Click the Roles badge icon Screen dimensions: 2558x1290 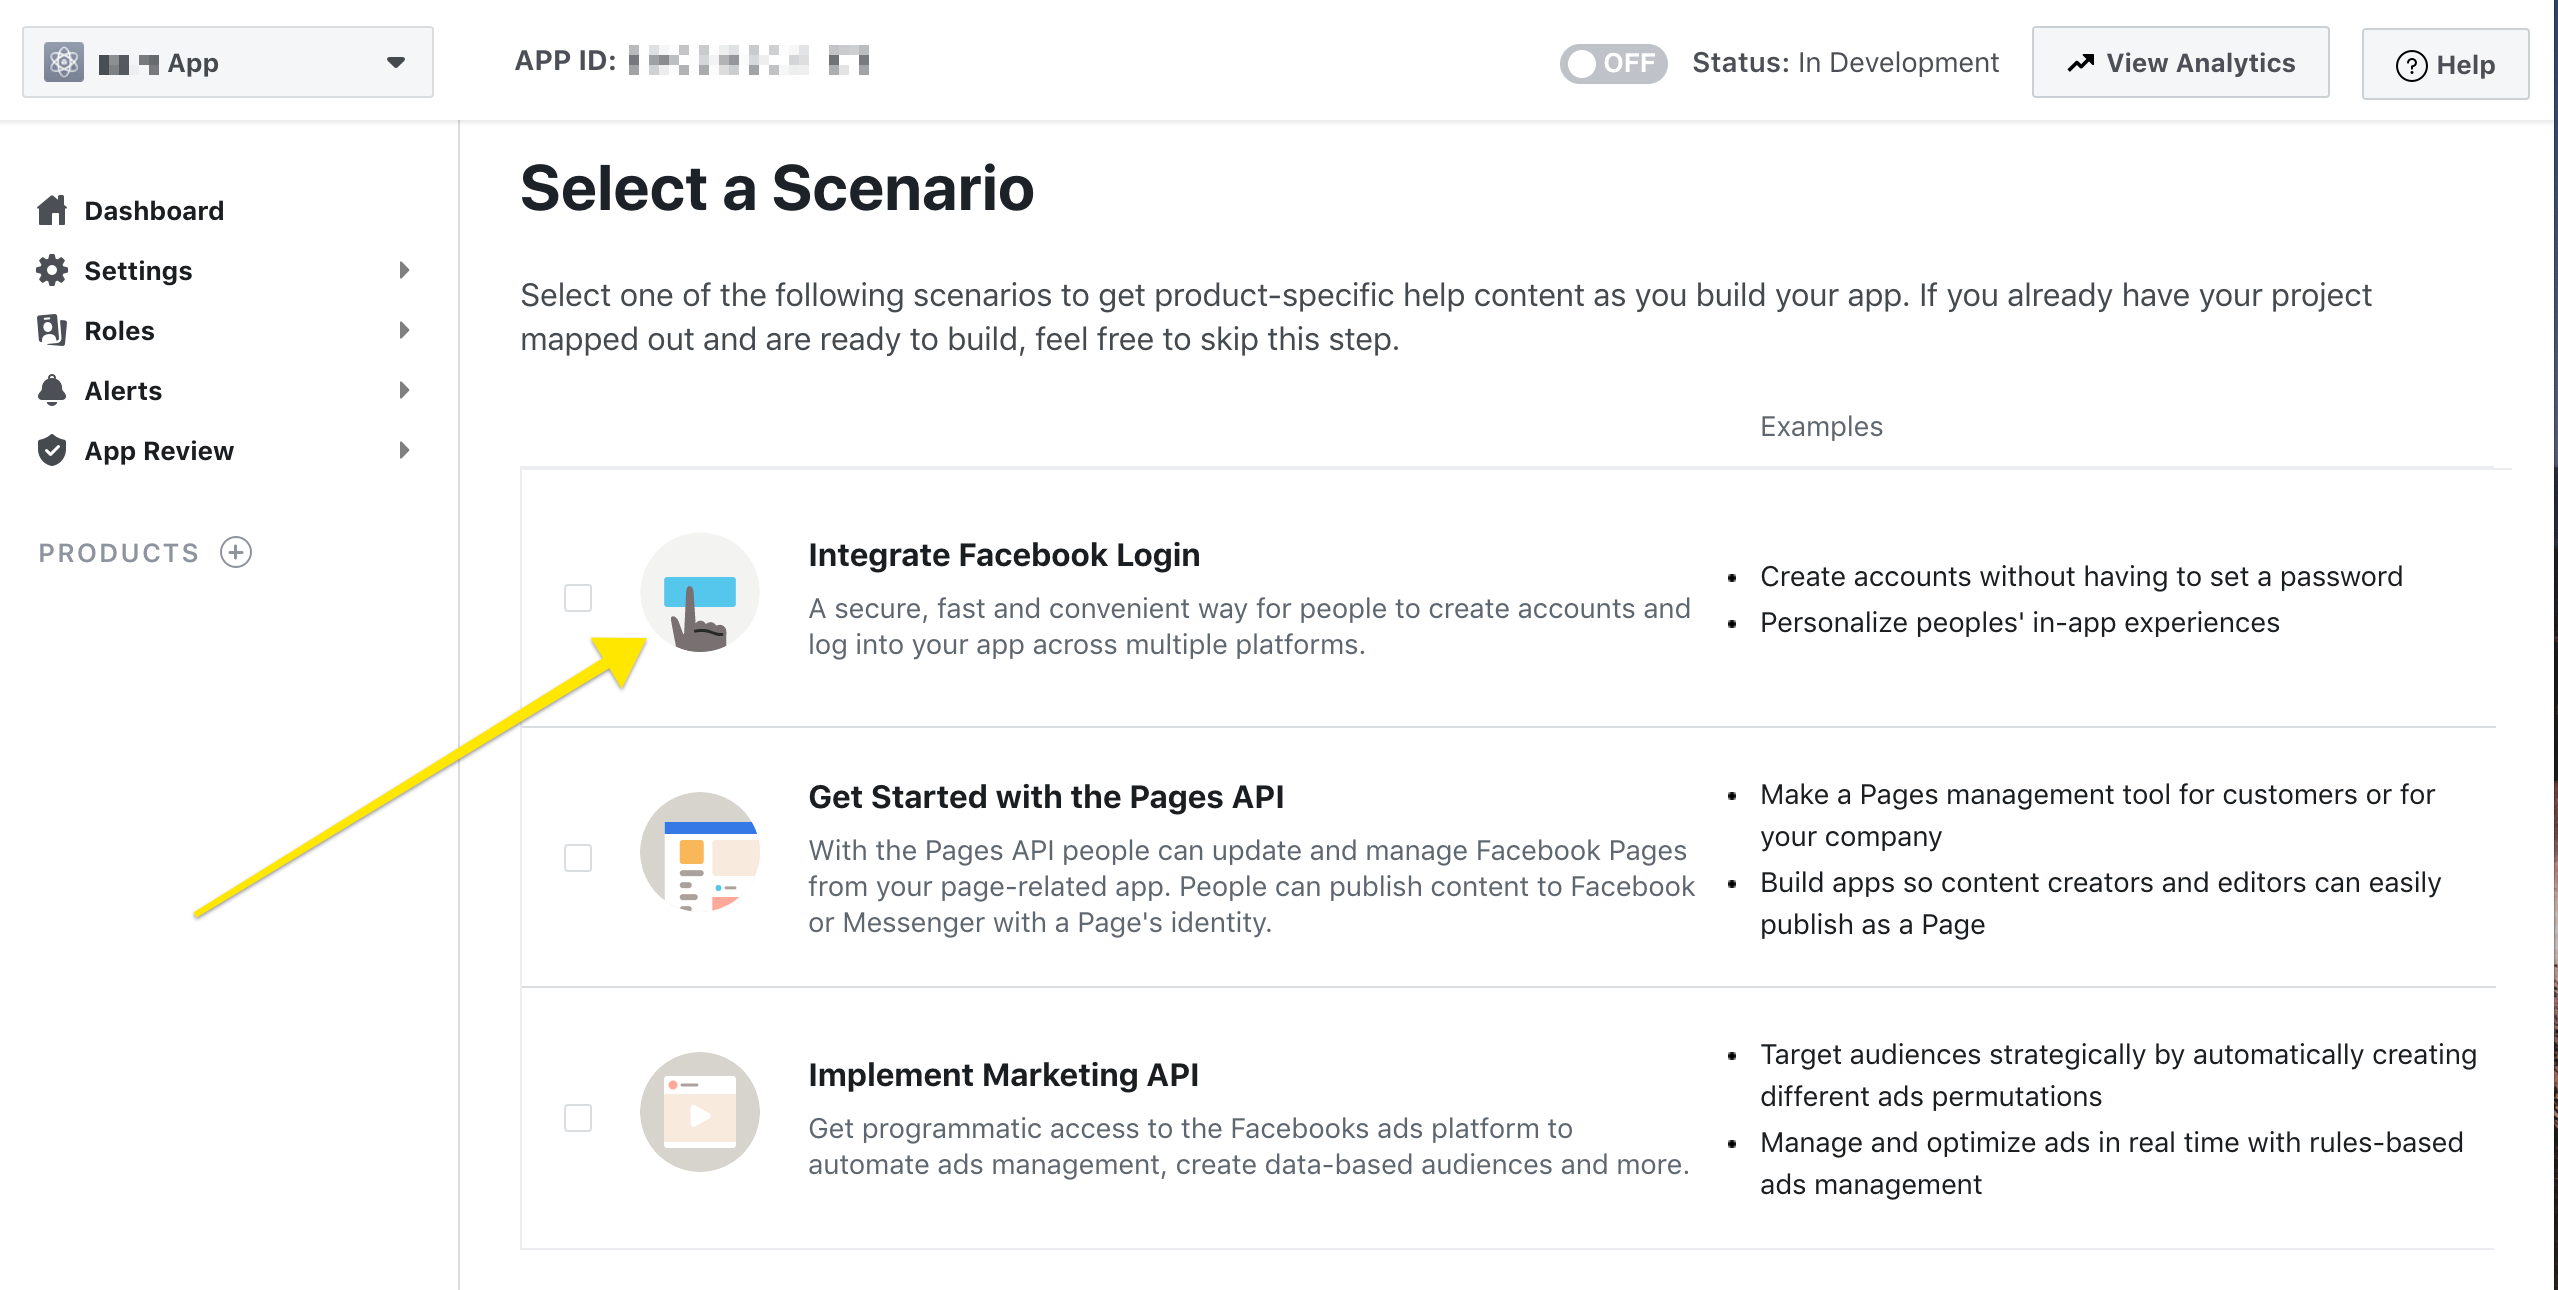pyautogui.click(x=52, y=330)
